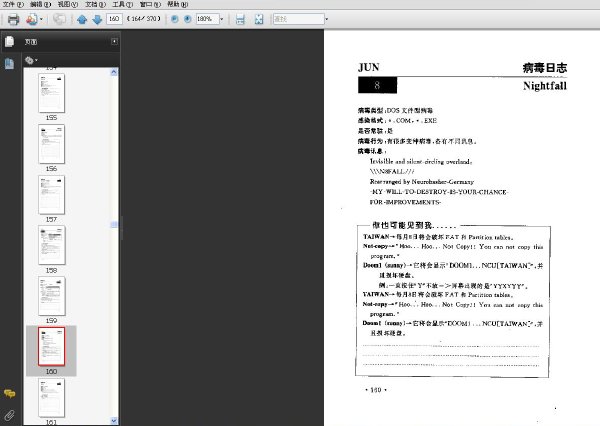The width and height of the screenshot is (600, 426).
Task: Collapse the 页面 panel with header button
Action: [114, 41]
